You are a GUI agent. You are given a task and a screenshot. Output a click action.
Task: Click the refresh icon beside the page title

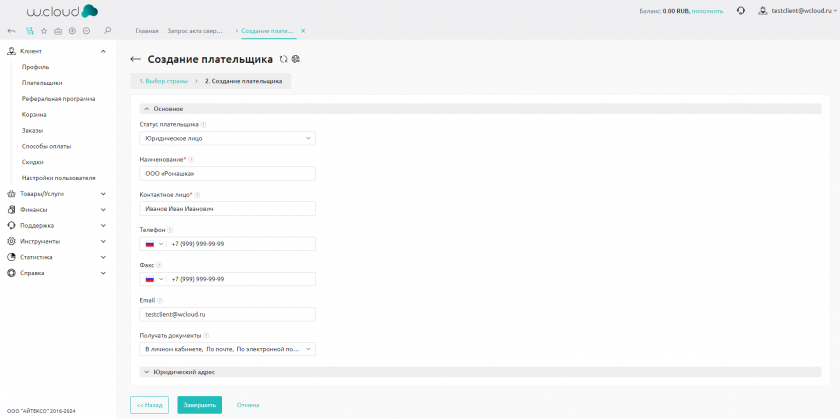click(284, 59)
